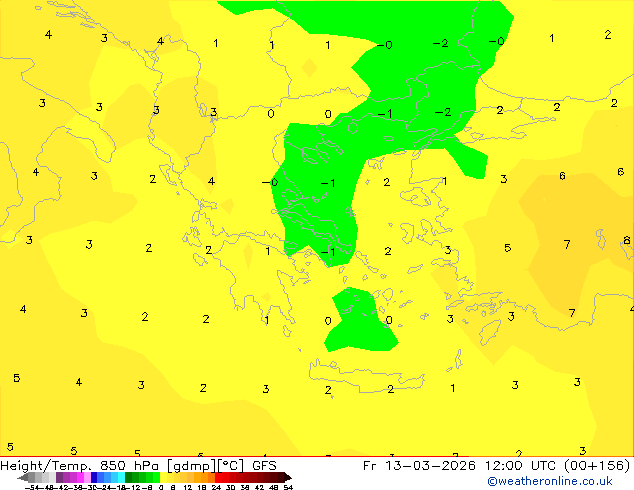Click the legend label 54
634x490 pixels.
tap(288, 487)
